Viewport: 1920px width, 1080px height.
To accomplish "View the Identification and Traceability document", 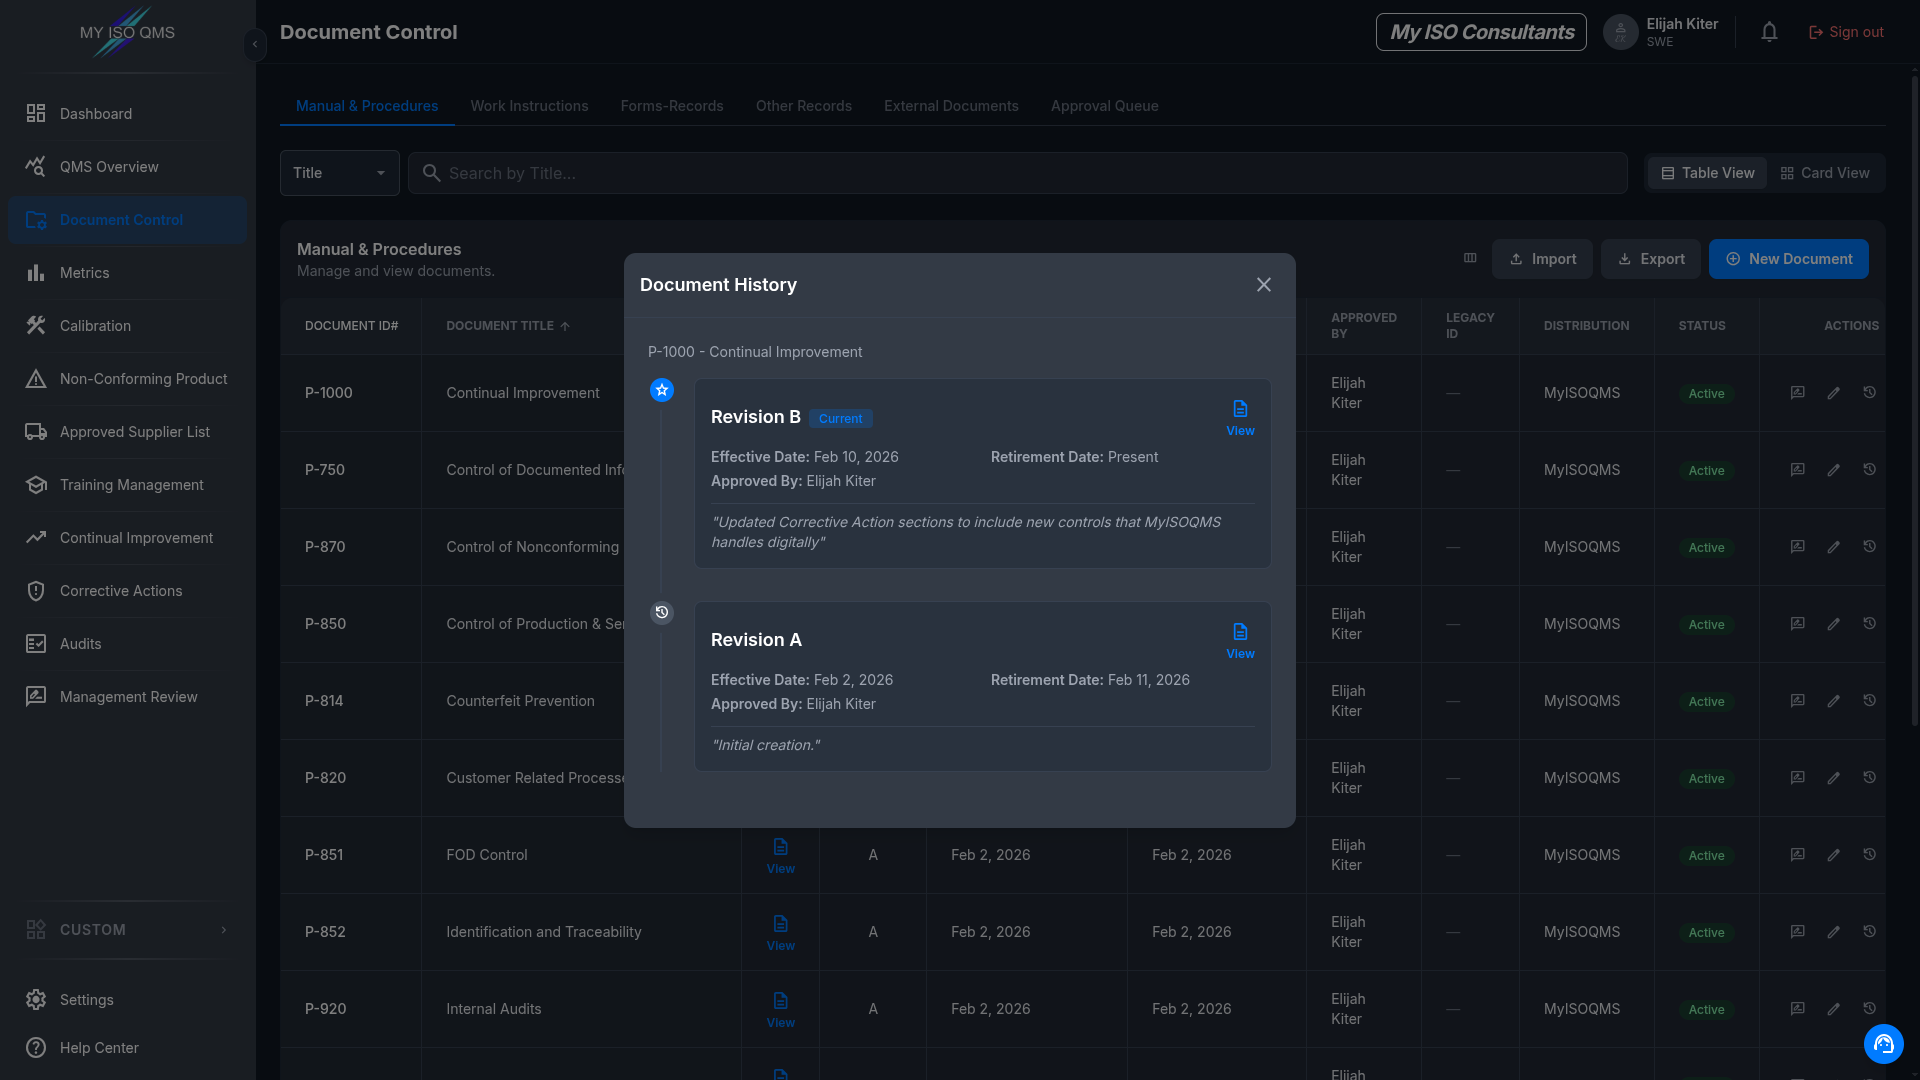I will click(x=780, y=934).
